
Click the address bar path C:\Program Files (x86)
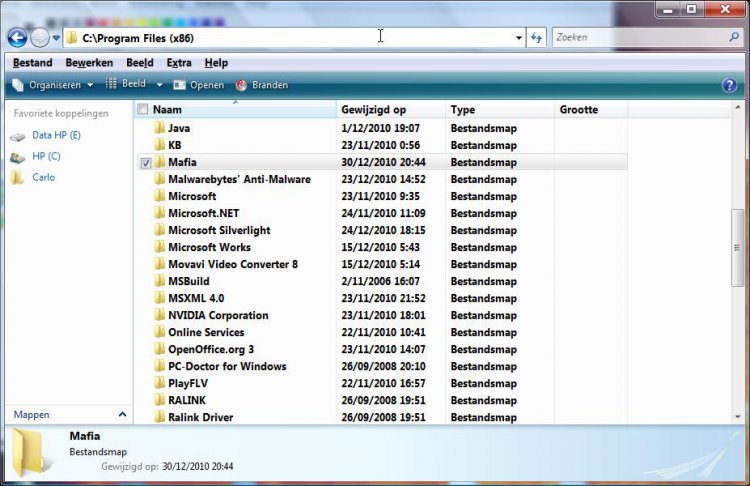coord(138,38)
